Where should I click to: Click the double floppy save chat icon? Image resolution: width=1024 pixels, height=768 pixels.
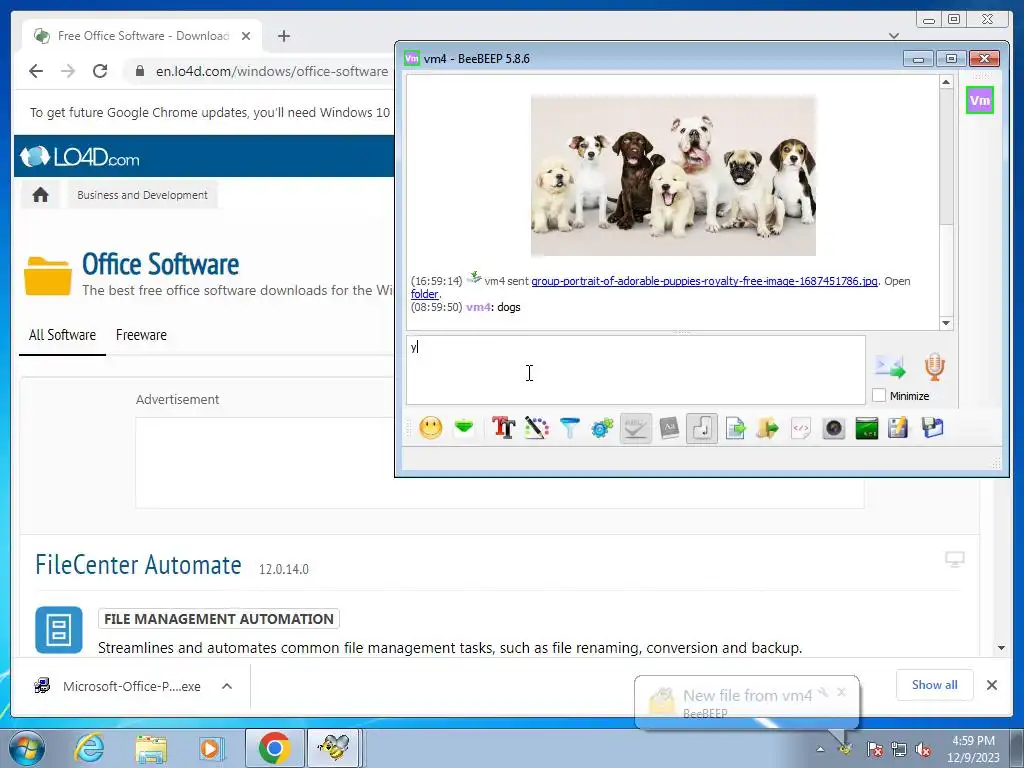click(933, 428)
